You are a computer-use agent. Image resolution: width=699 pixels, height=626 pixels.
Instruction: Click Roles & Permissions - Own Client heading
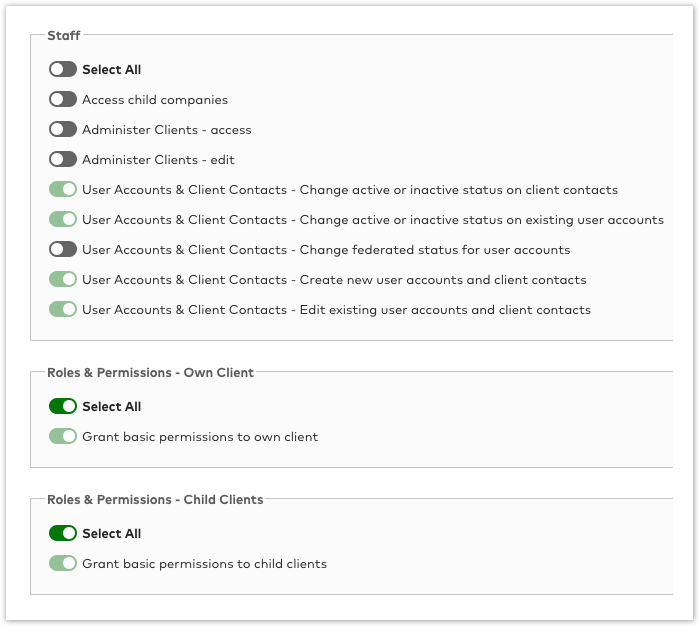point(150,372)
